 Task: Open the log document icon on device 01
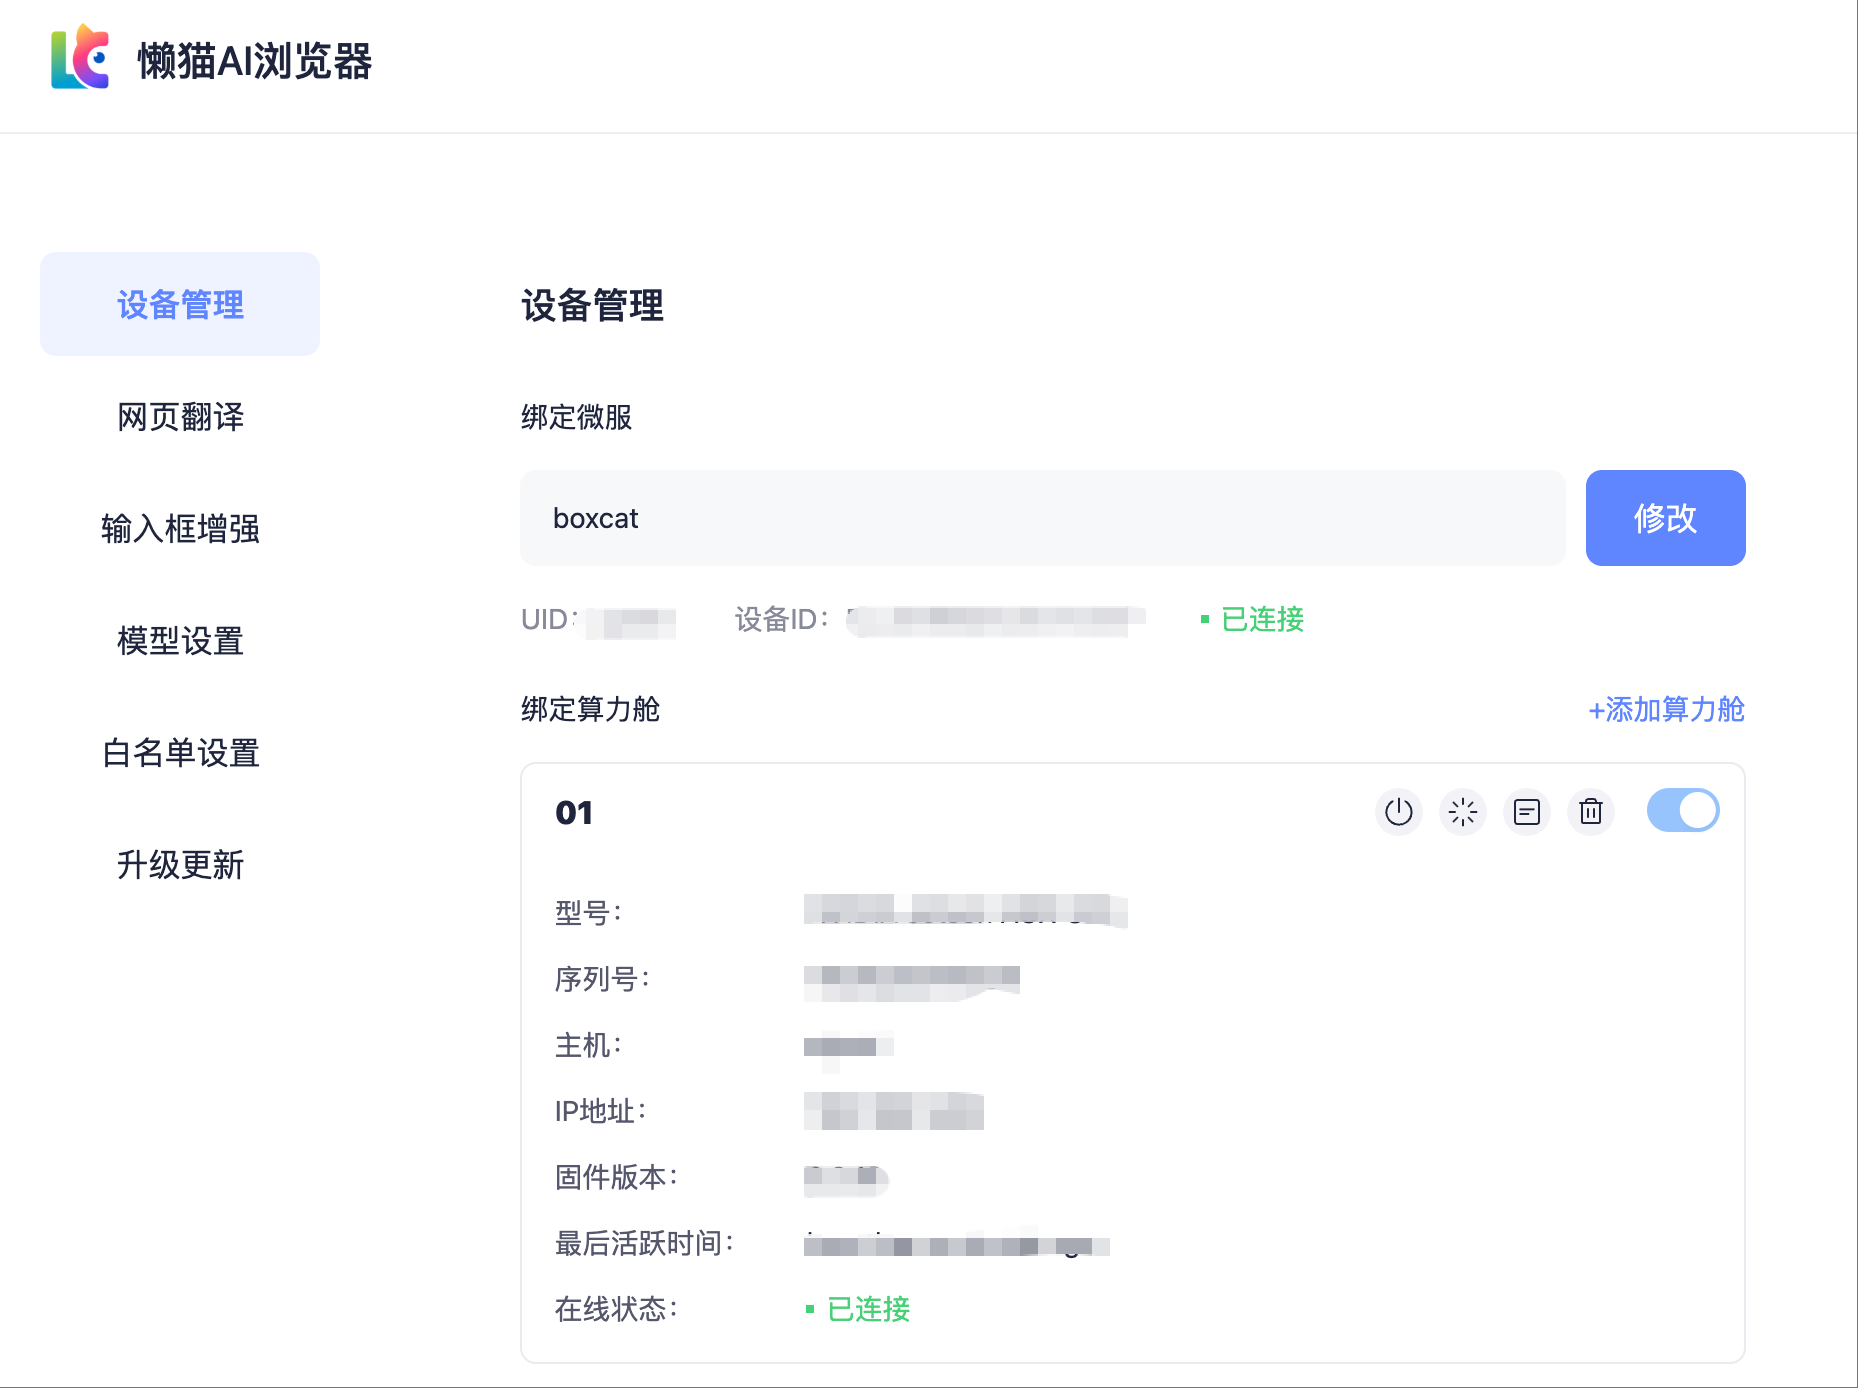(1526, 812)
